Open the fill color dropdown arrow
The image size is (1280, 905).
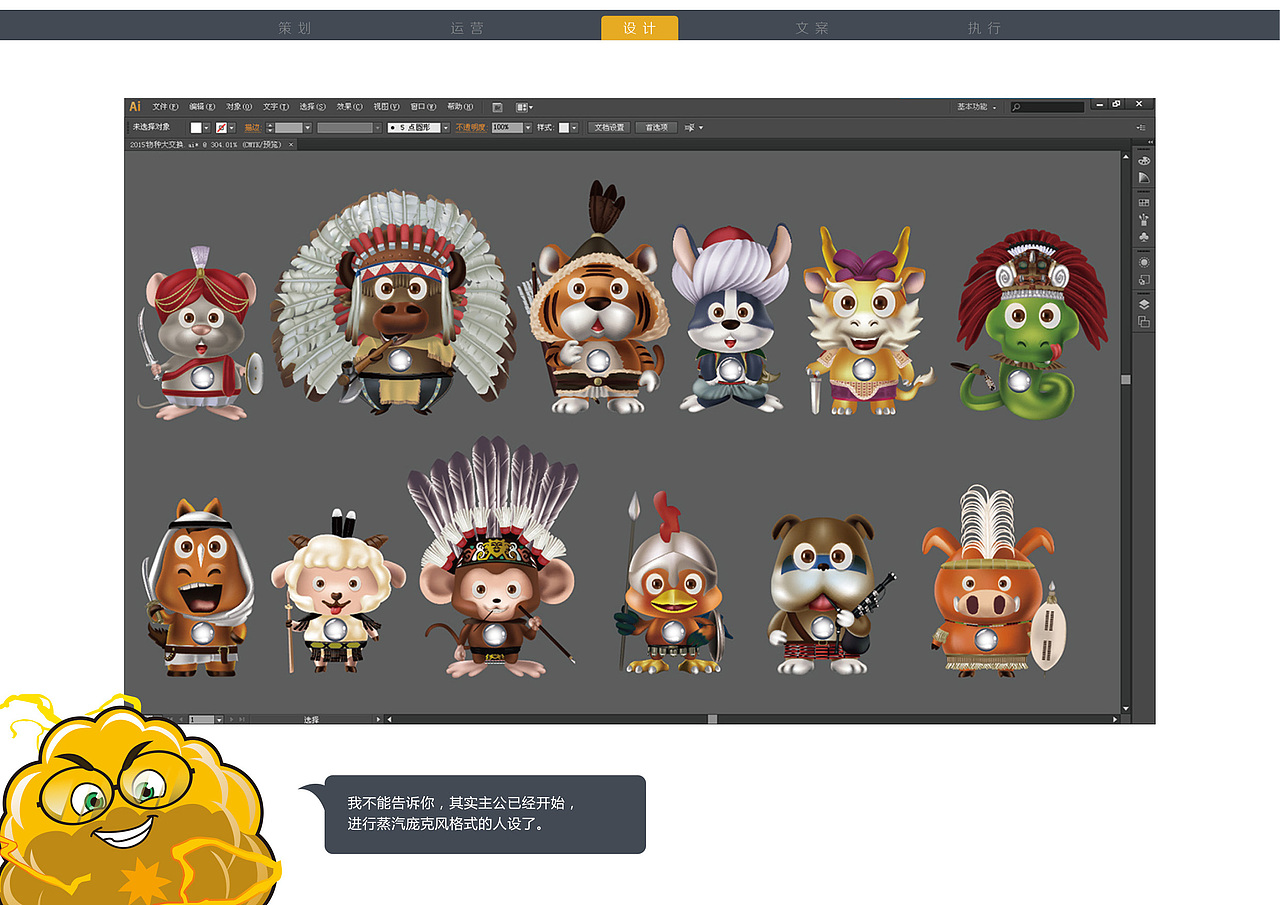pyautogui.click(x=207, y=127)
